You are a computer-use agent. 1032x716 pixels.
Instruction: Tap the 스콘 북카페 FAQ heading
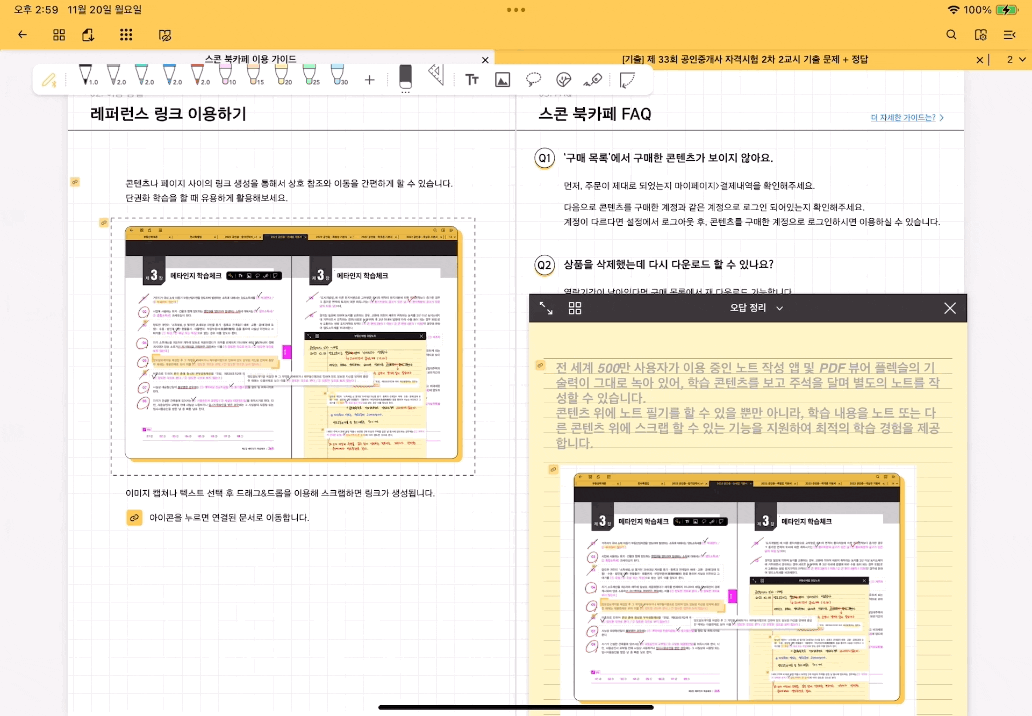595,114
